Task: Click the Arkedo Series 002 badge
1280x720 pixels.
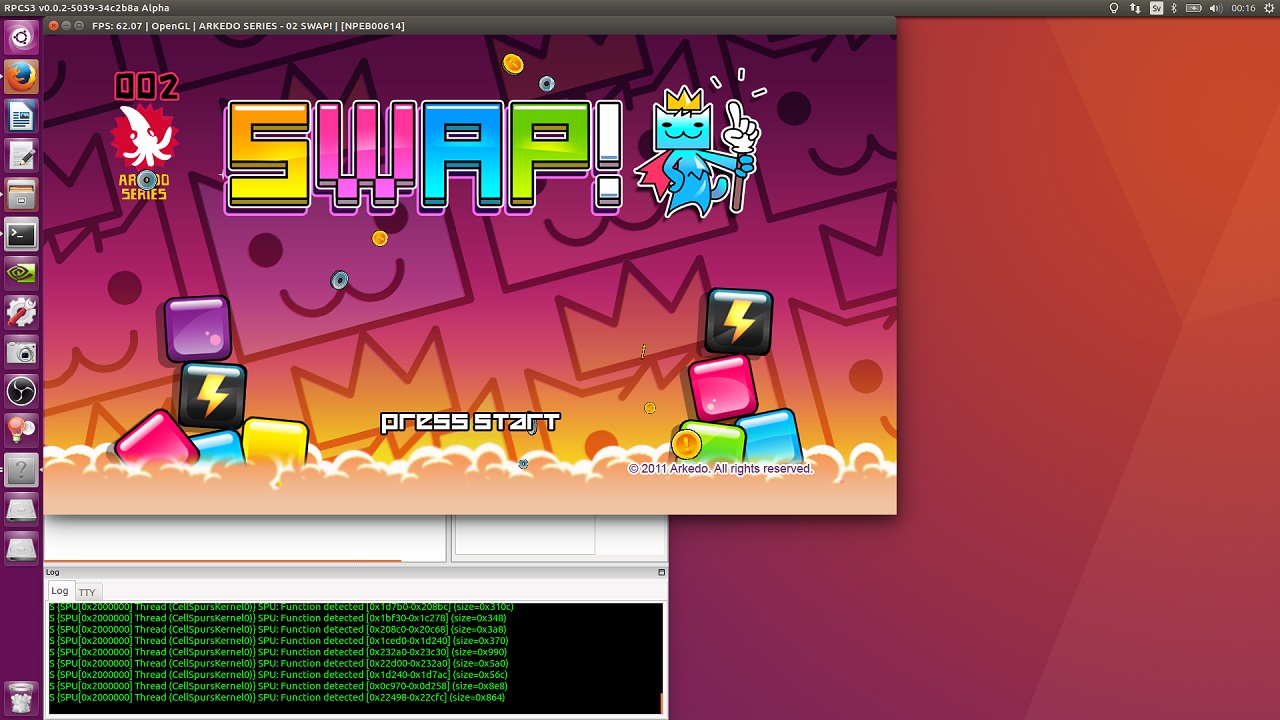Action: tap(146, 135)
